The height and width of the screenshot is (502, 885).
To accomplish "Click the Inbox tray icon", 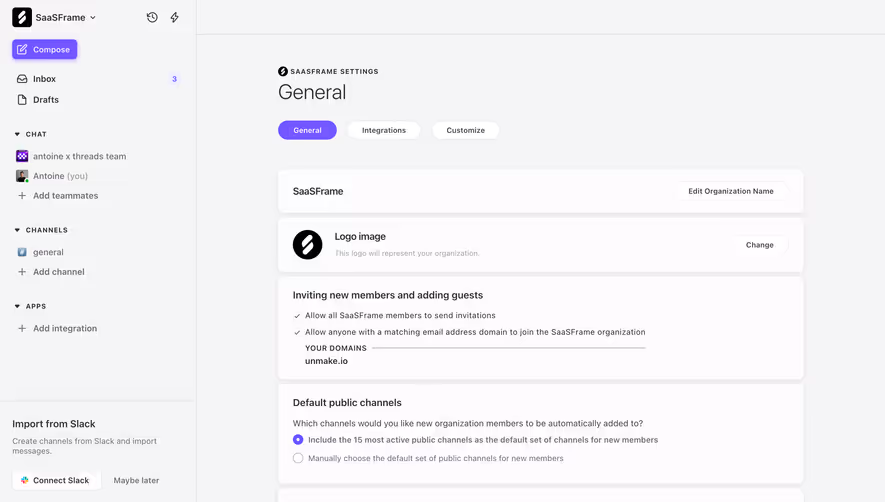I will [22, 79].
